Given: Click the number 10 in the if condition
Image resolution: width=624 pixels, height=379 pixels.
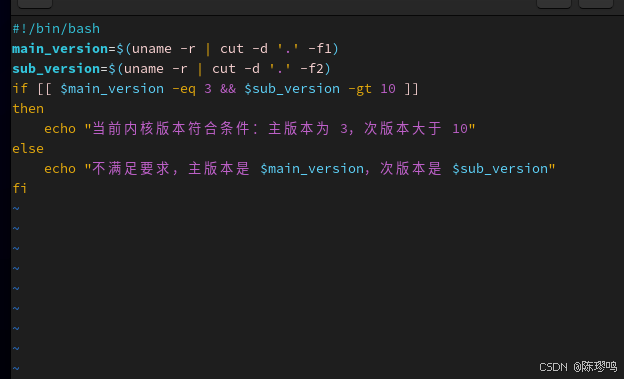Looking at the screenshot, I should pyautogui.click(x=388, y=88).
